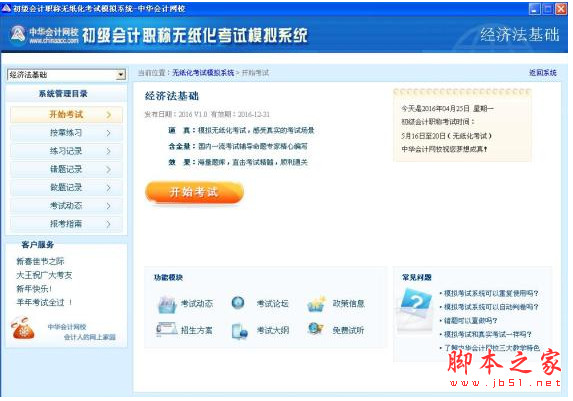
Task: Click the 羊年考试全过 text line
Action: point(44,303)
